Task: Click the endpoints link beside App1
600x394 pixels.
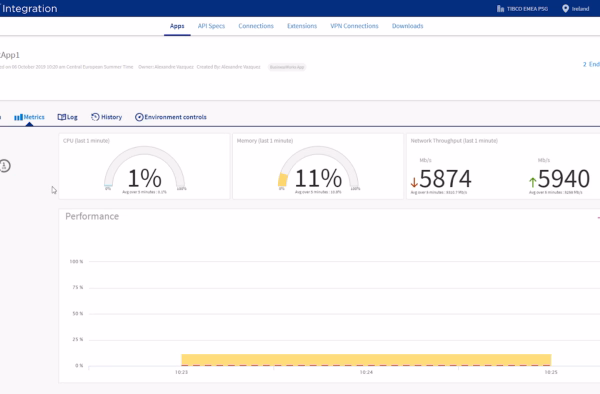Action: tap(591, 64)
